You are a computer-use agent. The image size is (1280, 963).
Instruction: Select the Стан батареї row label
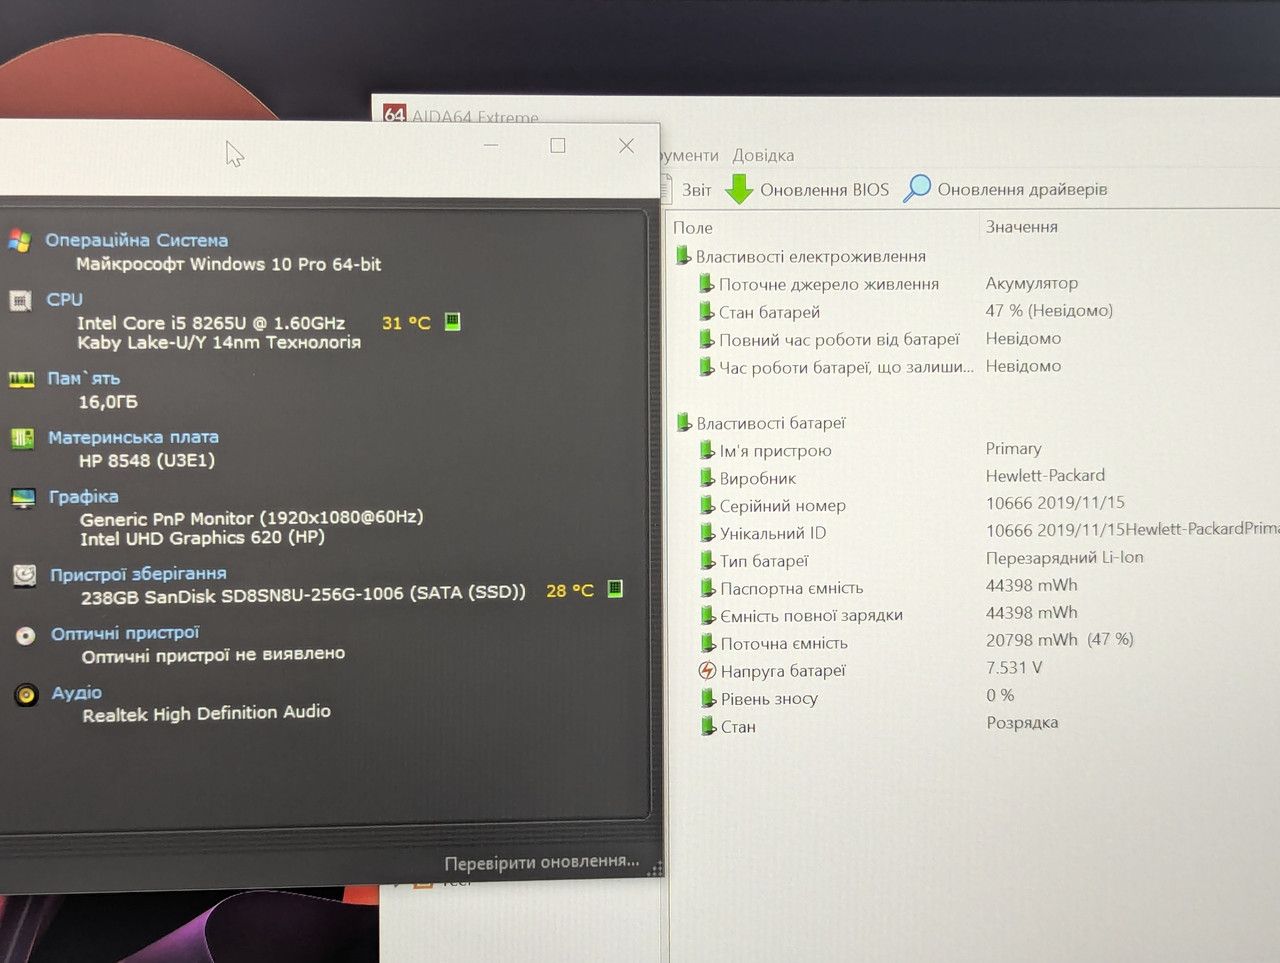point(769,312)
